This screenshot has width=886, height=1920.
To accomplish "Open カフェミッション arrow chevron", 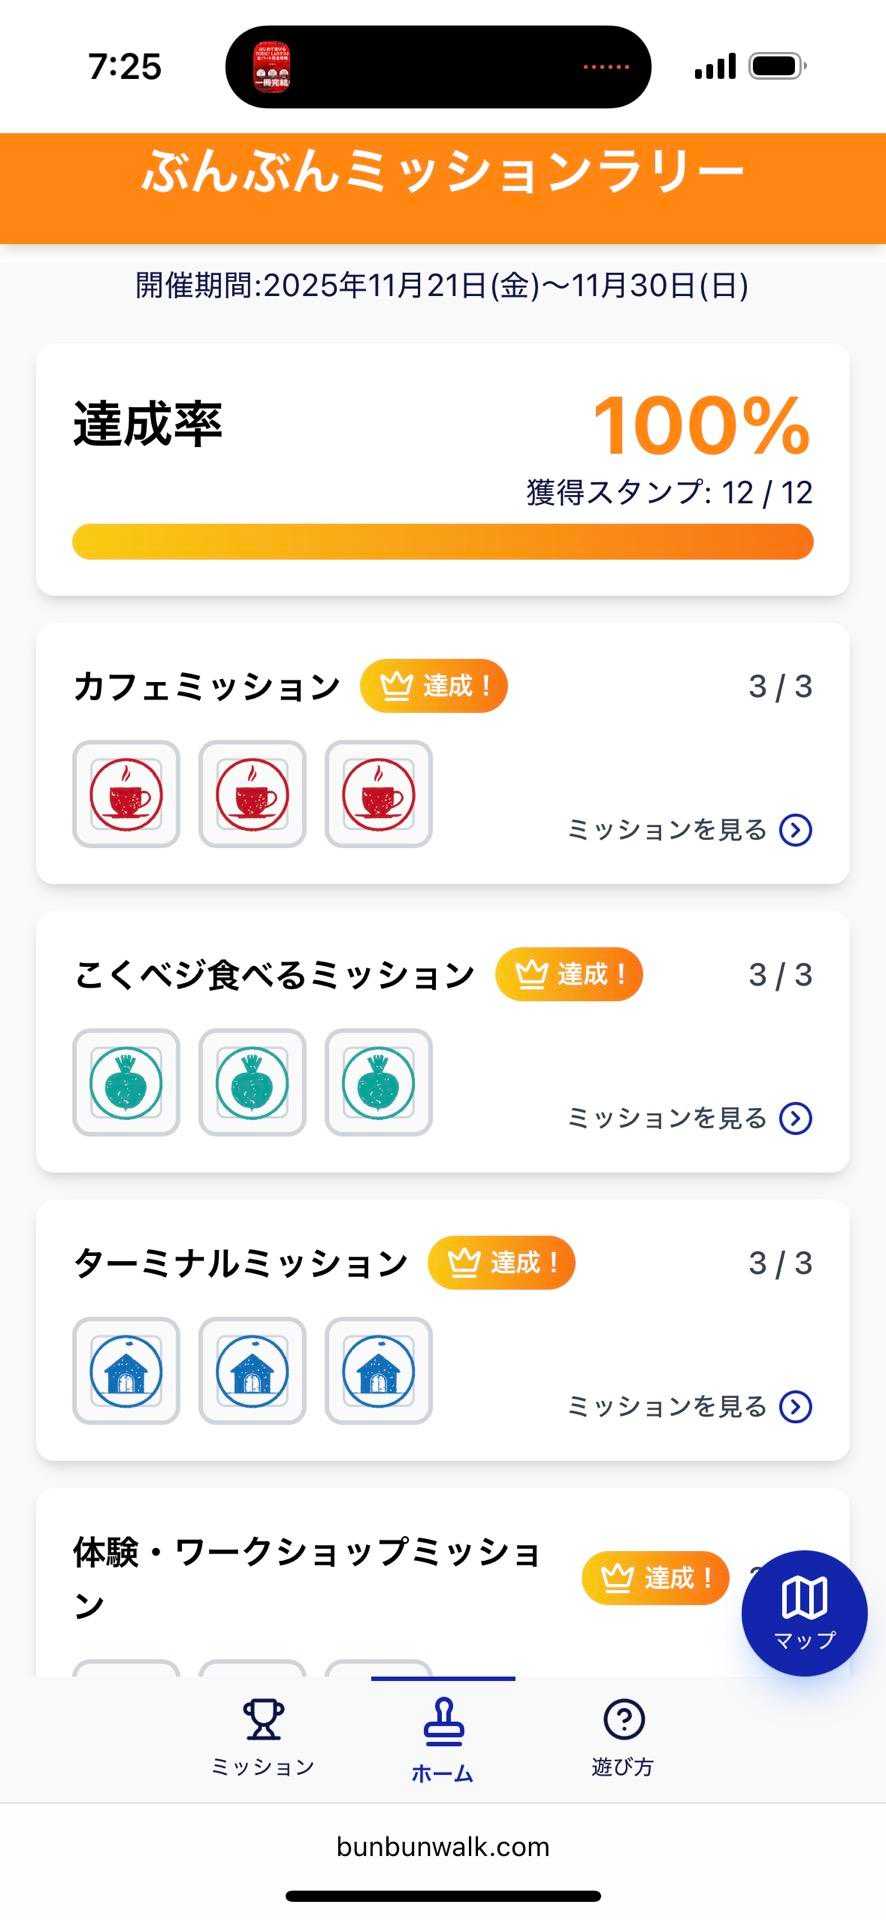I will [x=796, y=830].
